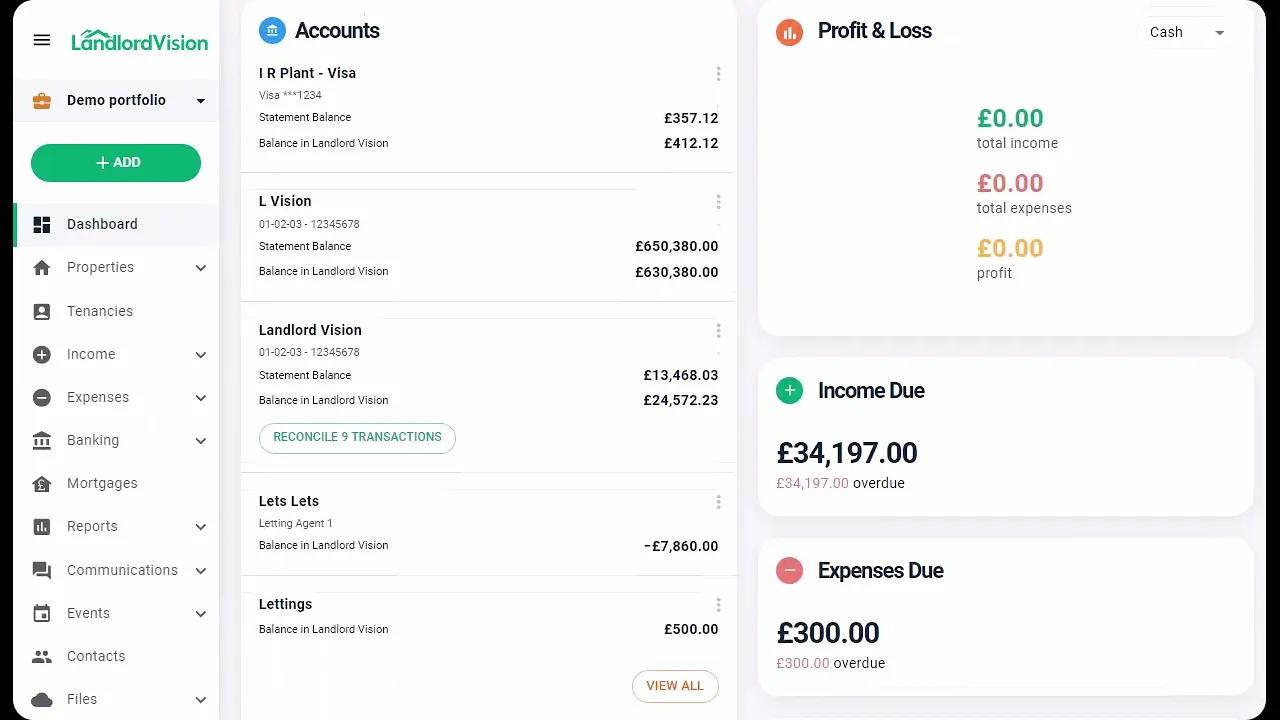
Task: Click Reconcile 9 Transactions button
Action: pyautogui.click(x=357, y=438)
